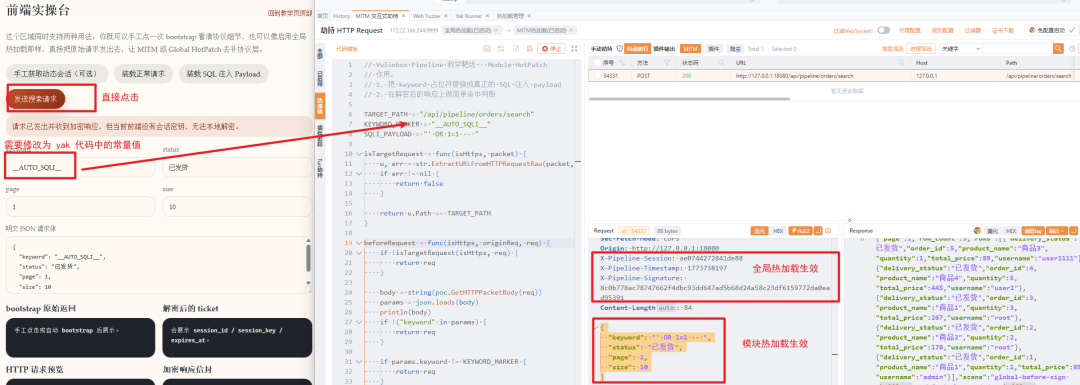Close the Yak Runner tab
This screenshot has height=385, width=1080.
pyautogui.click(x=487, y=16)
